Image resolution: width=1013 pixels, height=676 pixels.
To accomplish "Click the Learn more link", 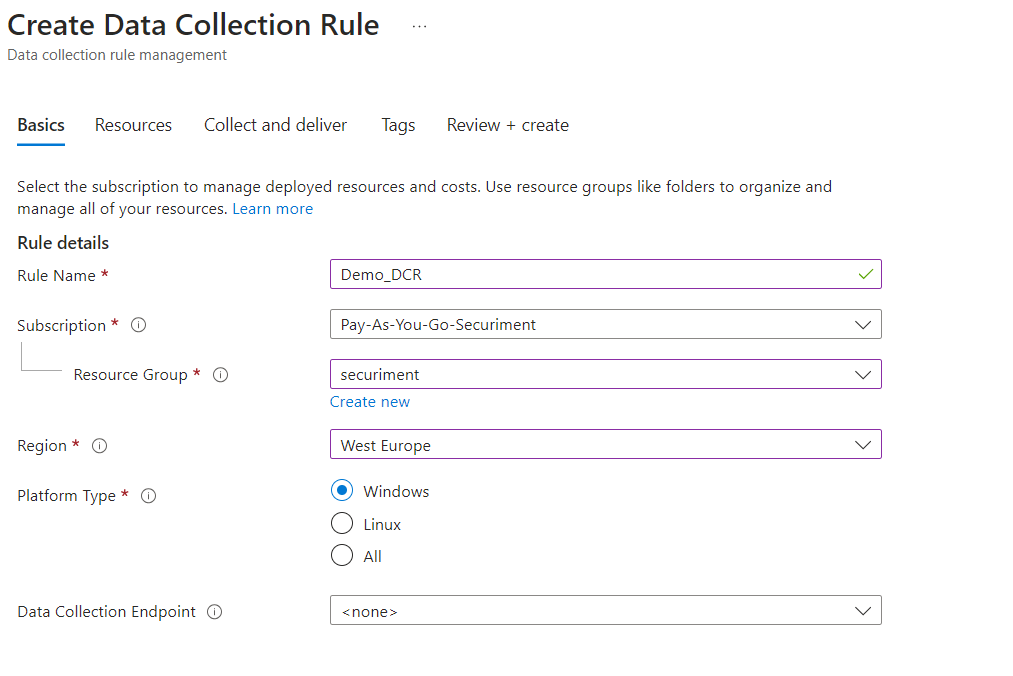I will coord(272,209).
